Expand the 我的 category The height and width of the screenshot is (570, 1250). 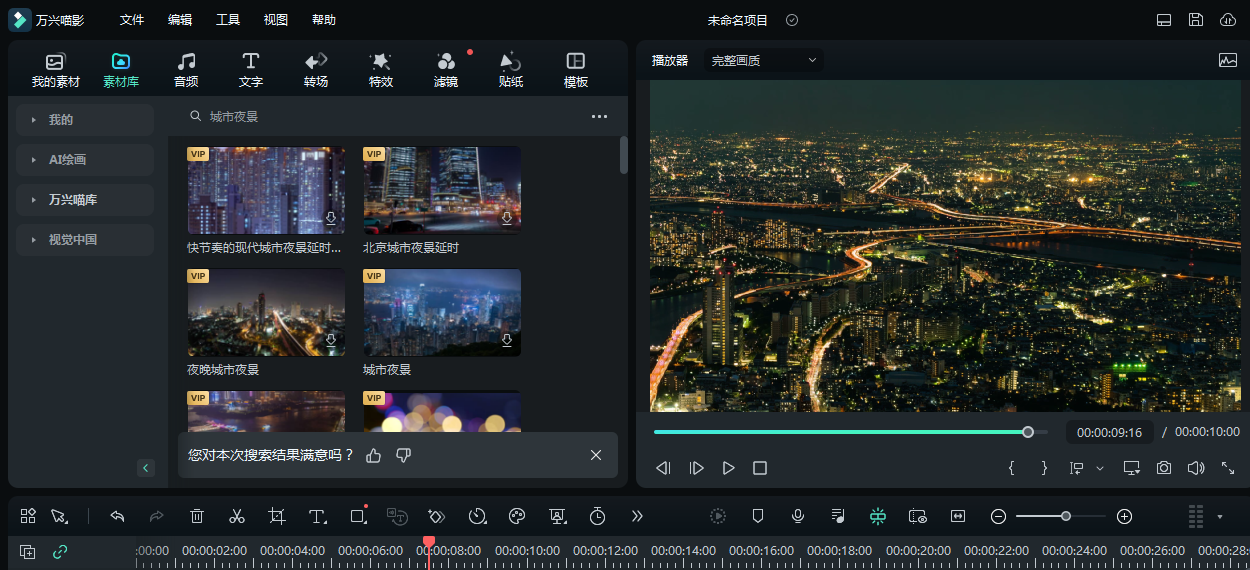tap(85, 120)
